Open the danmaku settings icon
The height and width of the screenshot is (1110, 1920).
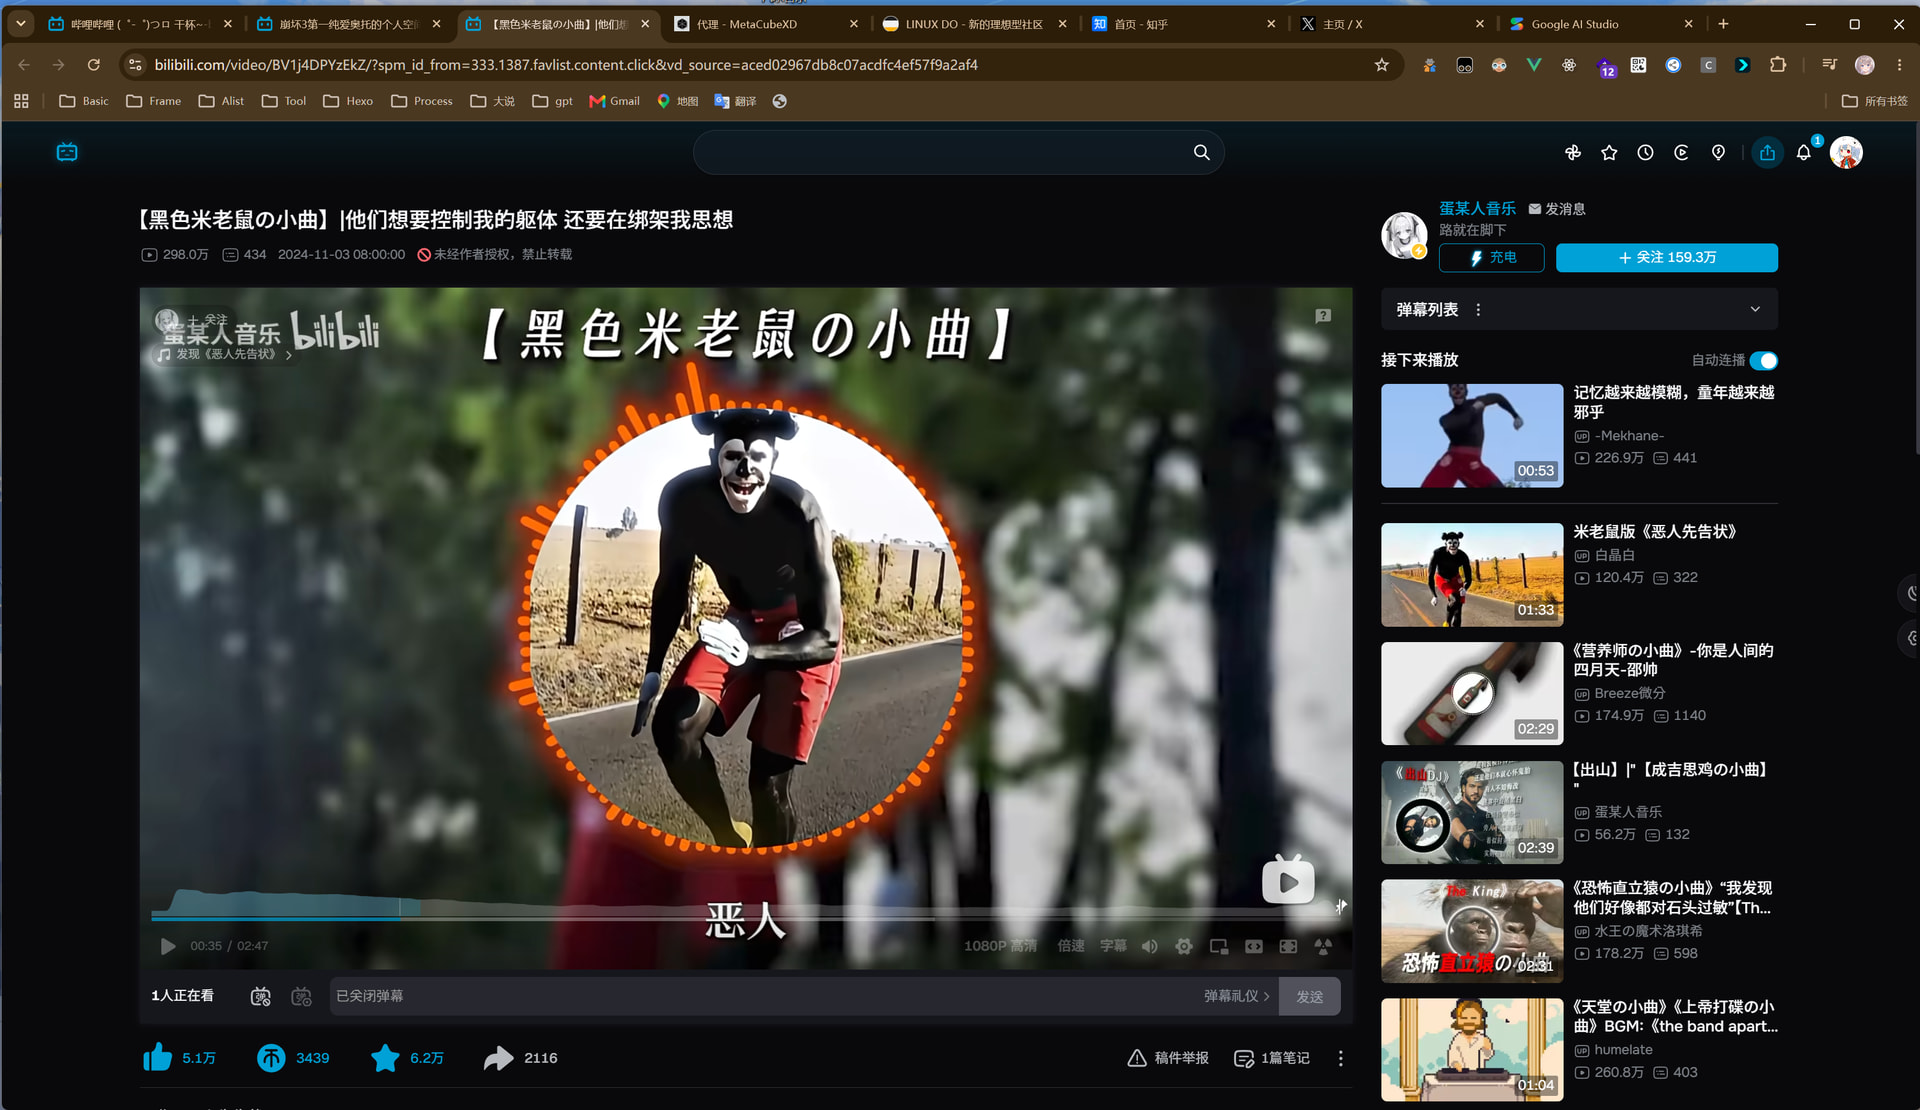(x=301, y=996)
